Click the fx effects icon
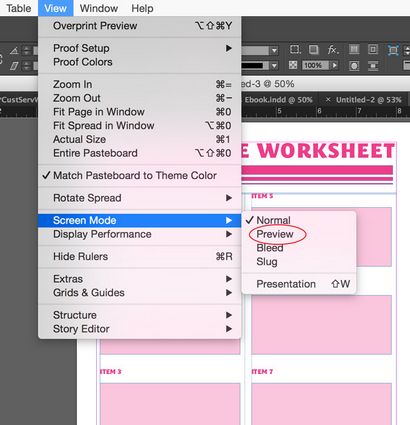Screen dimensions: 410x425 point(333,50)
